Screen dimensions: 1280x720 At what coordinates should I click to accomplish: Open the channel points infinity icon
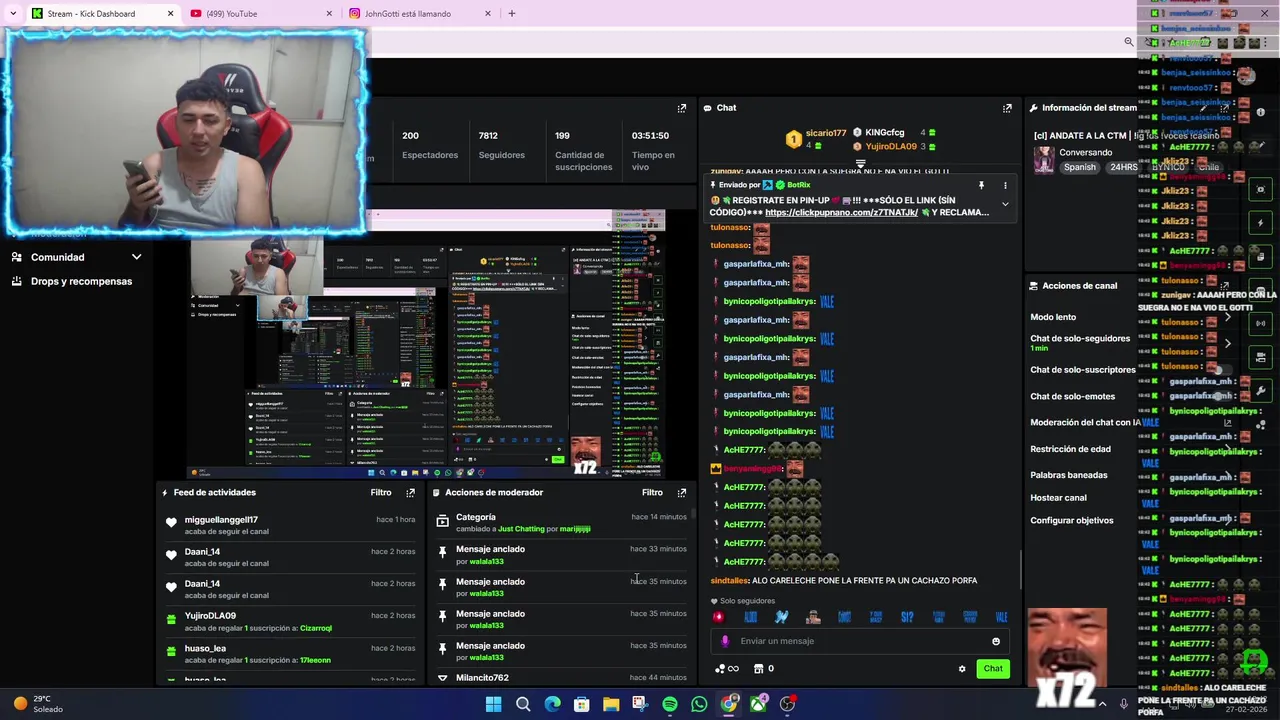(727, 669)
